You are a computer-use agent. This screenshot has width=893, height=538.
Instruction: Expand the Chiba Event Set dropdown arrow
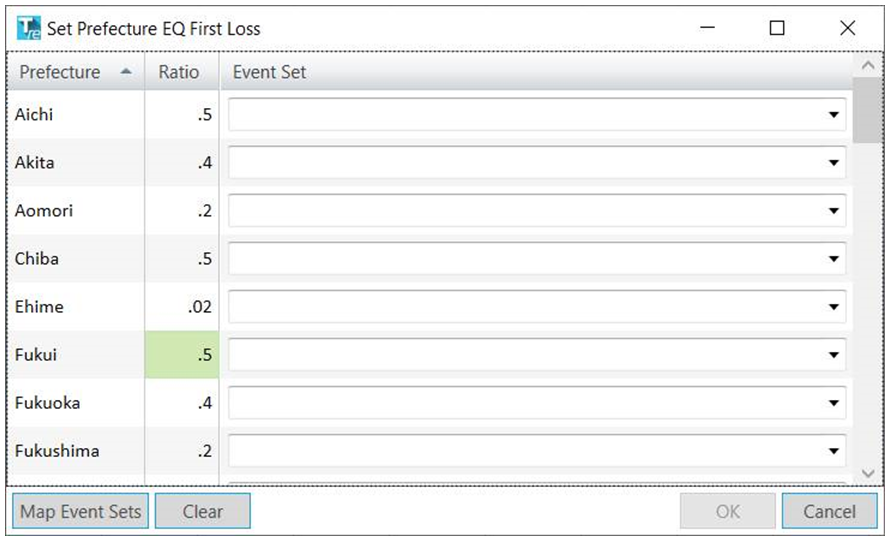[x=833, y=259]
